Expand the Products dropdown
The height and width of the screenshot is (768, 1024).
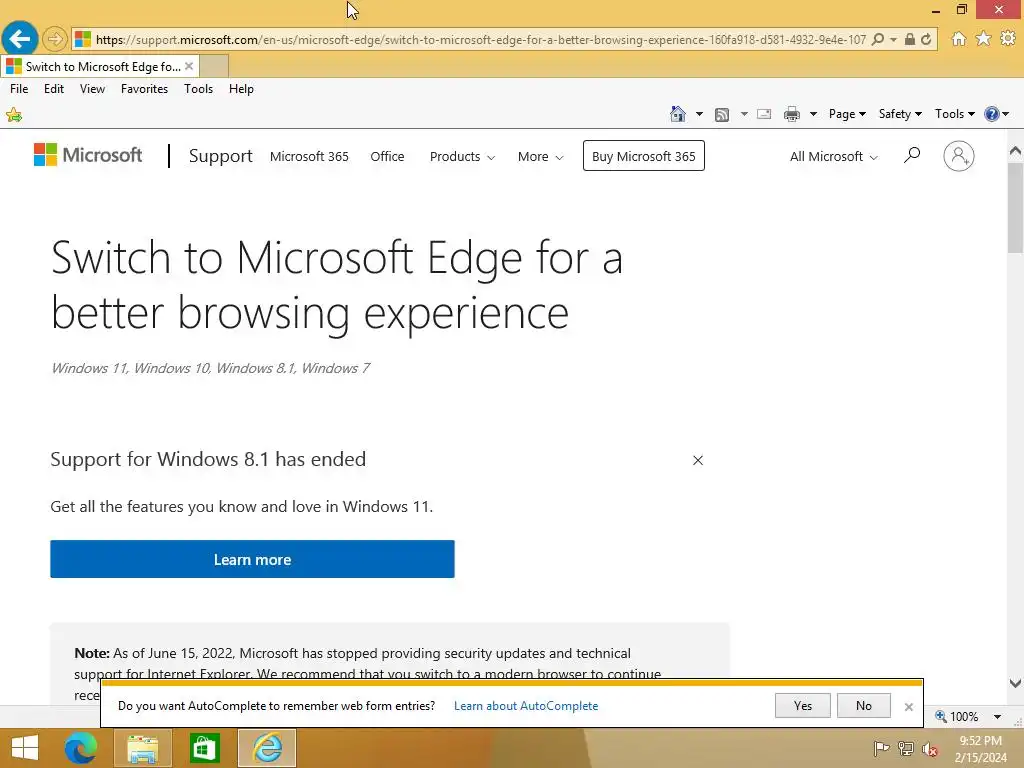click(x=462, y=157)
